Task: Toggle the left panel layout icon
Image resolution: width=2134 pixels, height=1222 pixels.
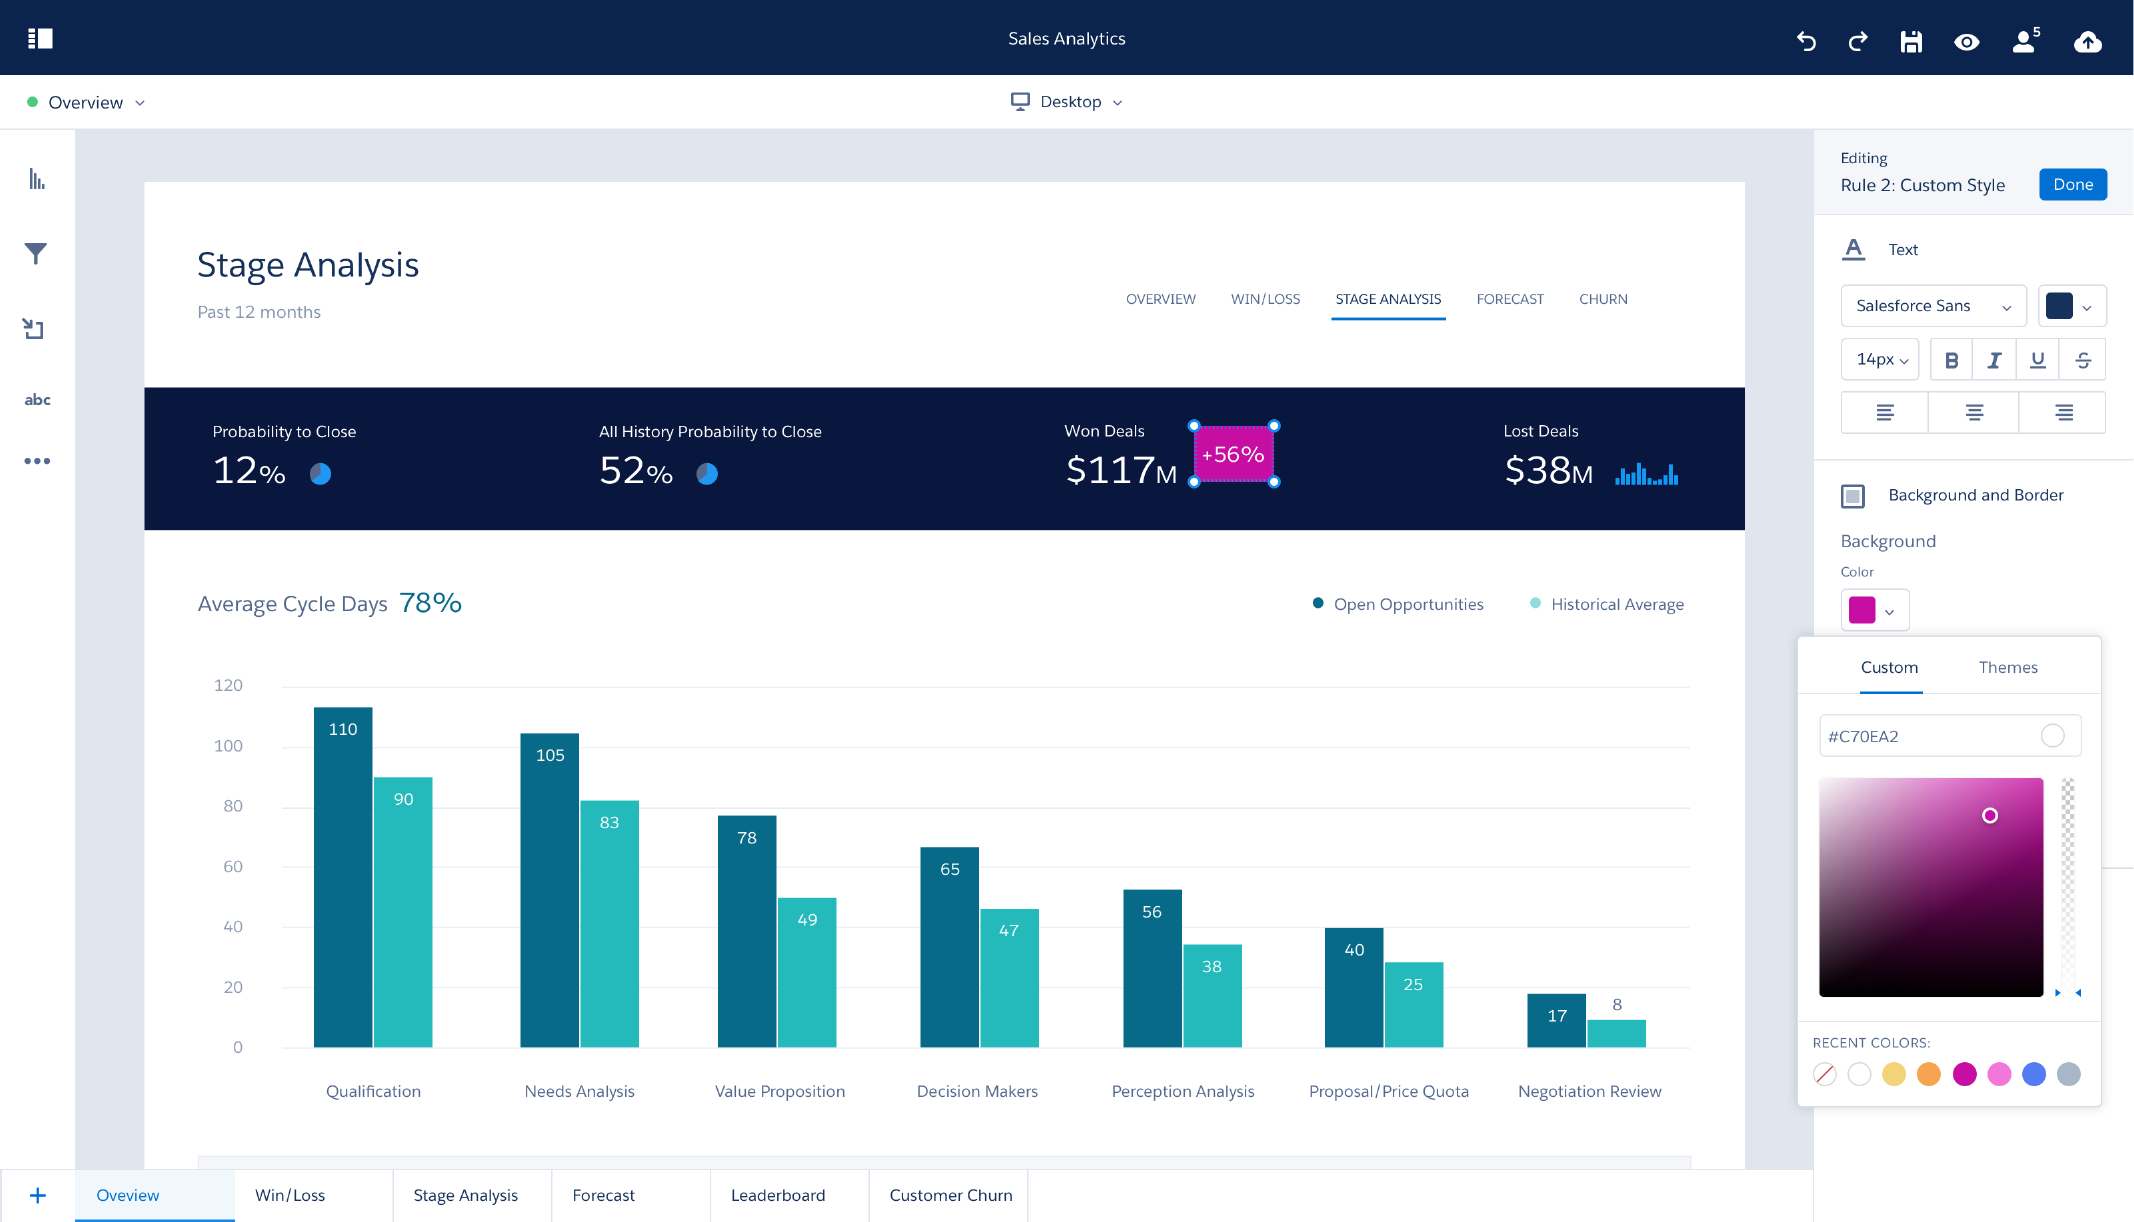Action: click(x=40, y=39)
